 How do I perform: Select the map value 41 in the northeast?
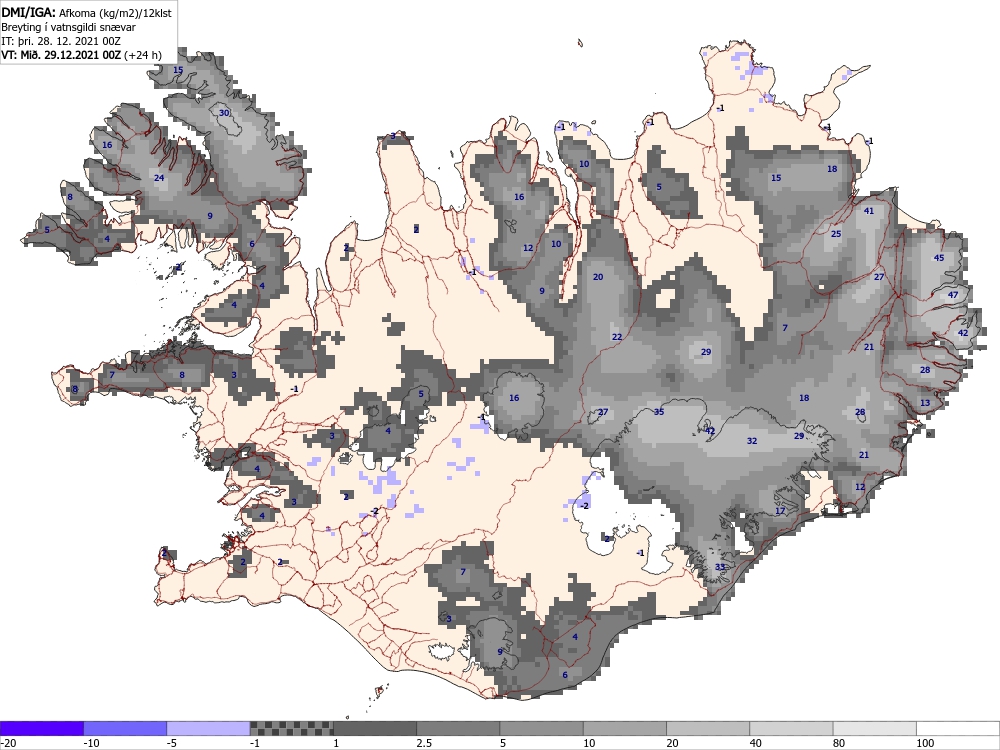(x=869, y=210)
